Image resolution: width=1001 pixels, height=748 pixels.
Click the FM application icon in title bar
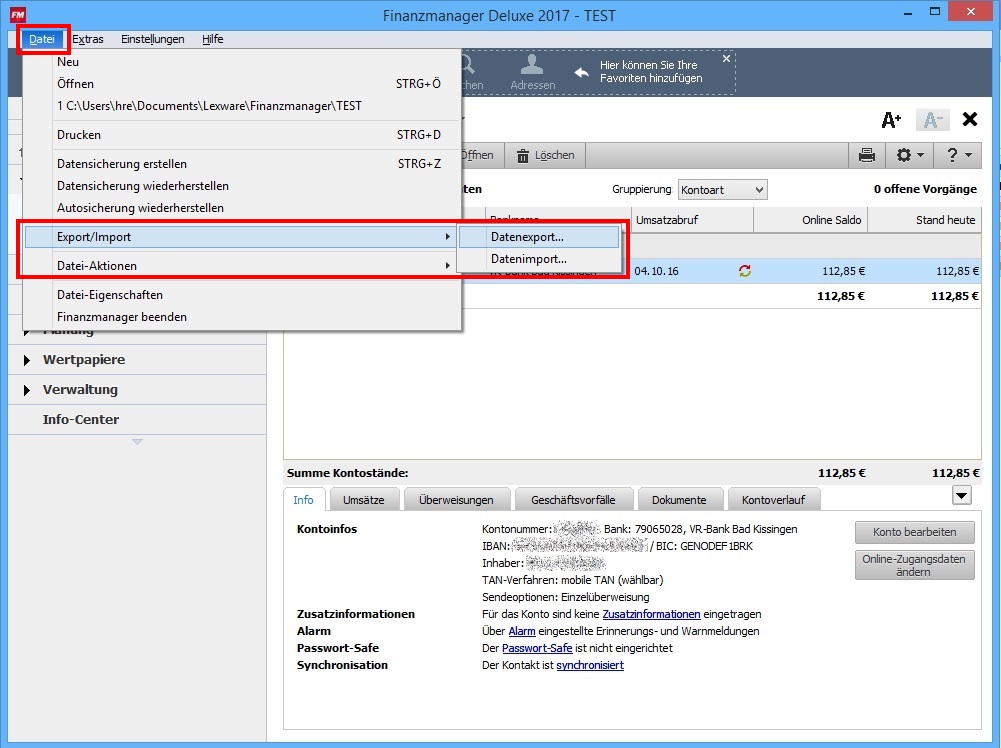18,15
